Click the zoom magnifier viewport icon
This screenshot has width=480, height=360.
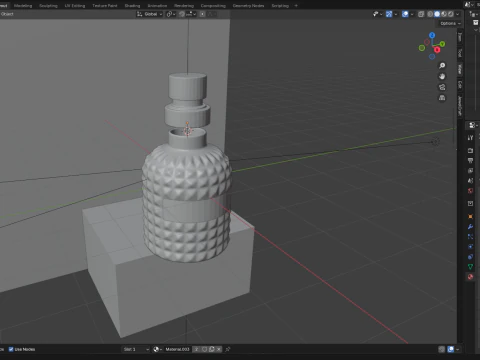(442, 66)
